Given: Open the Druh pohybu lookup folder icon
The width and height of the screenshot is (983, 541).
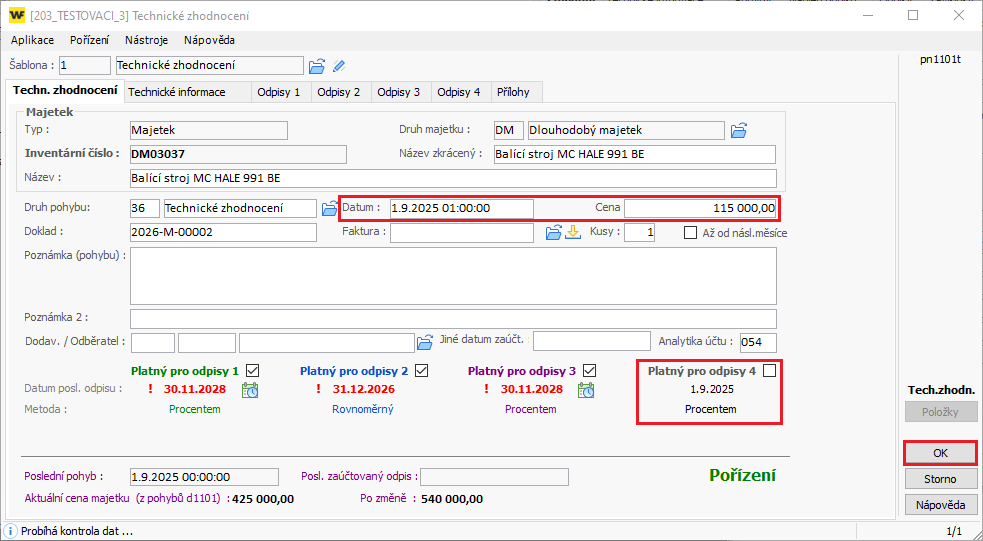Looking at the screenshot, I should pyautogui.click(x=329, y=208).
